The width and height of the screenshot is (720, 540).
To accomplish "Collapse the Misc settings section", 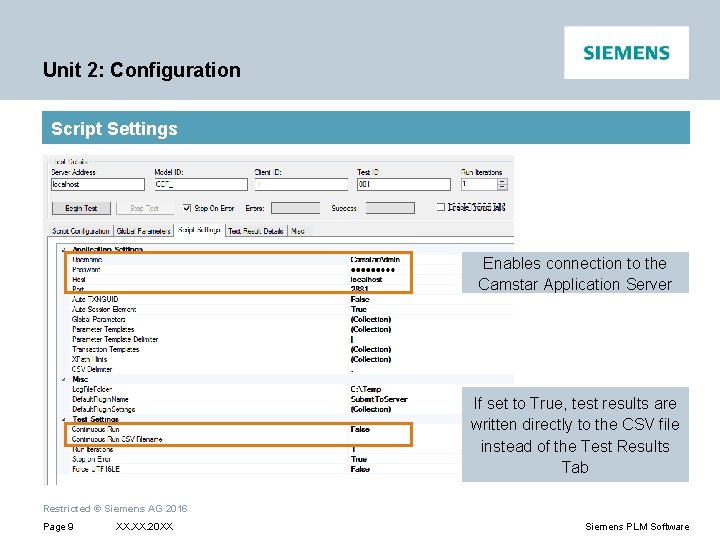I will 64,379.
